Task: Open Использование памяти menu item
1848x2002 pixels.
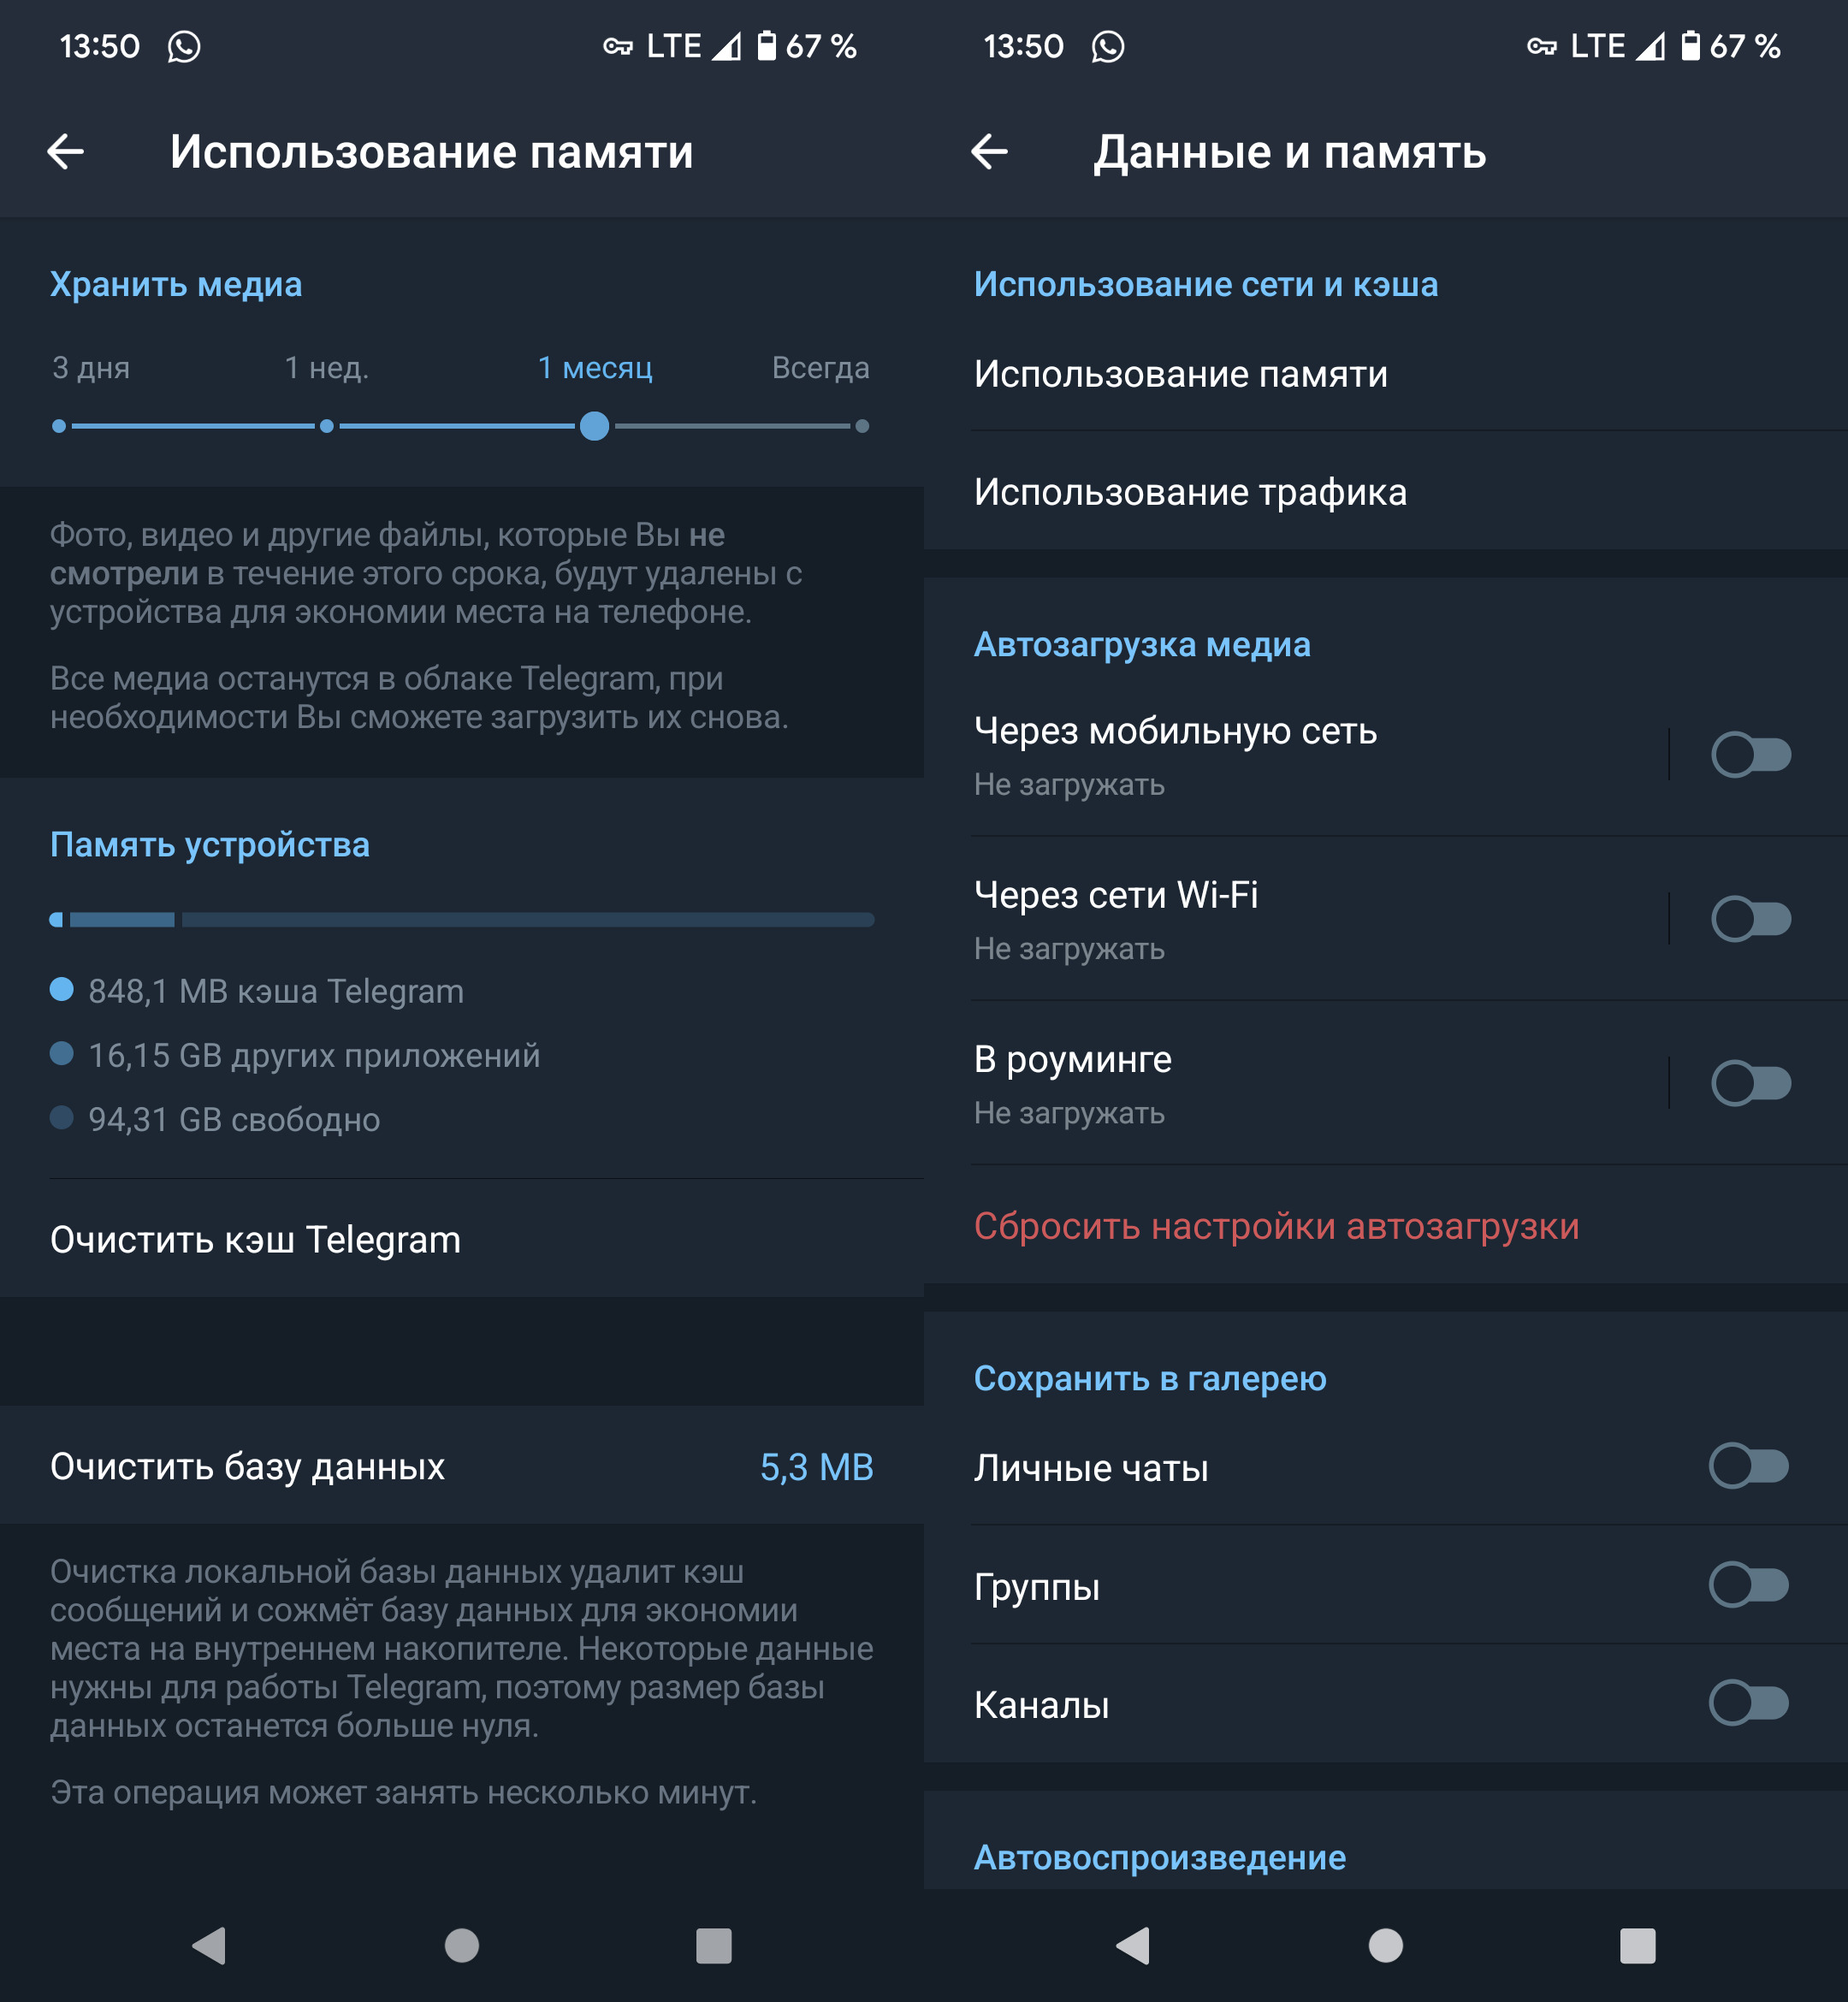Action: 1386,374
